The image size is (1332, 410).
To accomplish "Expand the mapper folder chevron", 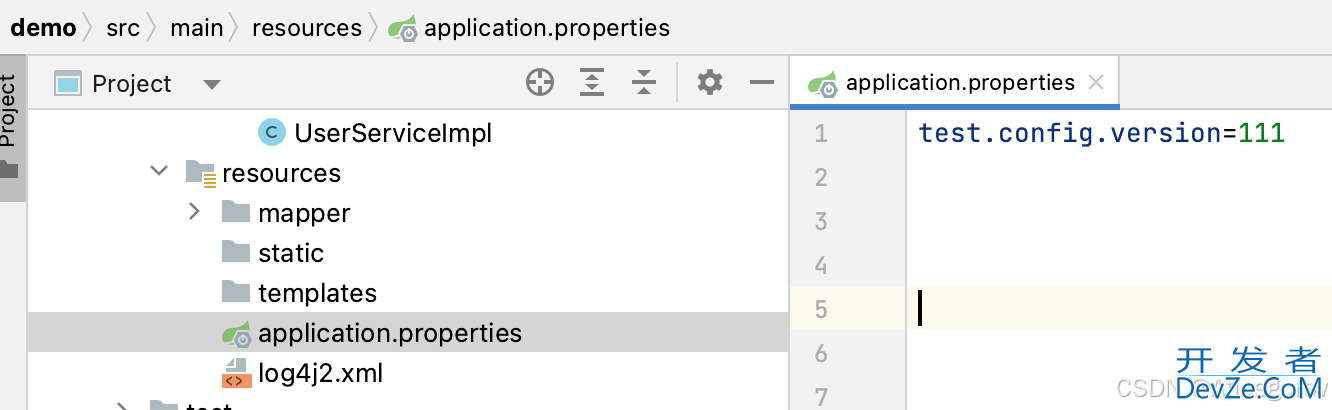I will [195, 212].
